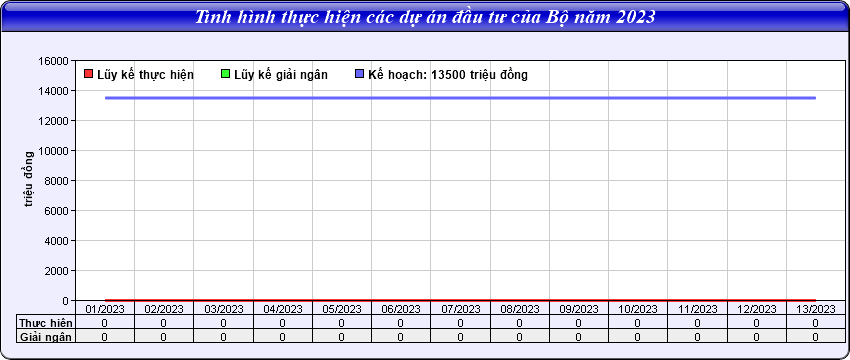Click the green Lũy kế giải ngân legend swatch
This screenshot has height=360, width=850.
click(x=226, y=74)
